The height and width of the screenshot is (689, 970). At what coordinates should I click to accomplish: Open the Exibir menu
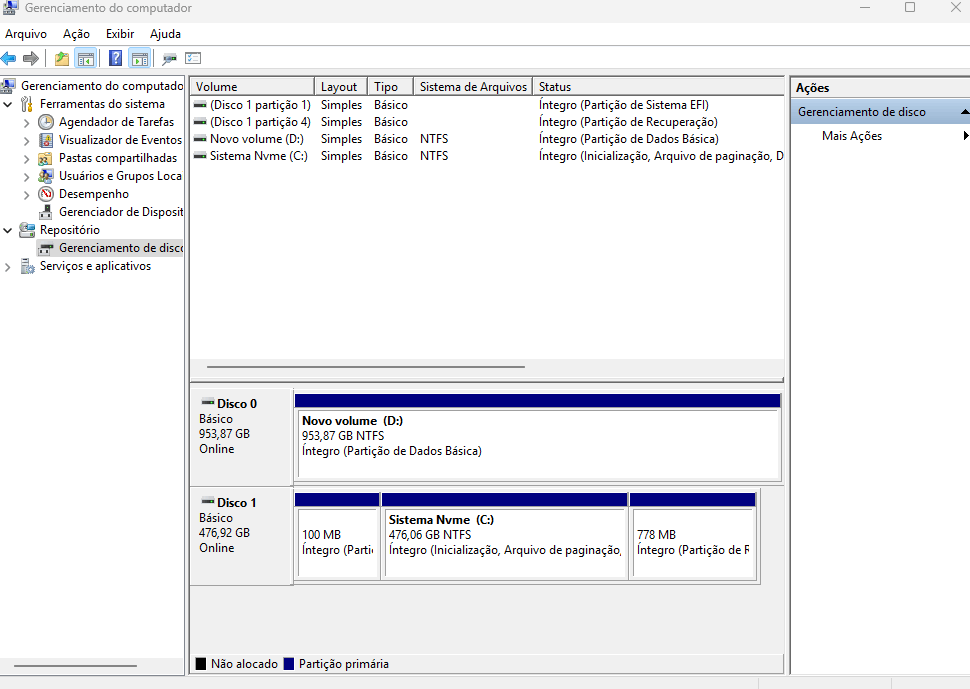(x=120, y=34)
